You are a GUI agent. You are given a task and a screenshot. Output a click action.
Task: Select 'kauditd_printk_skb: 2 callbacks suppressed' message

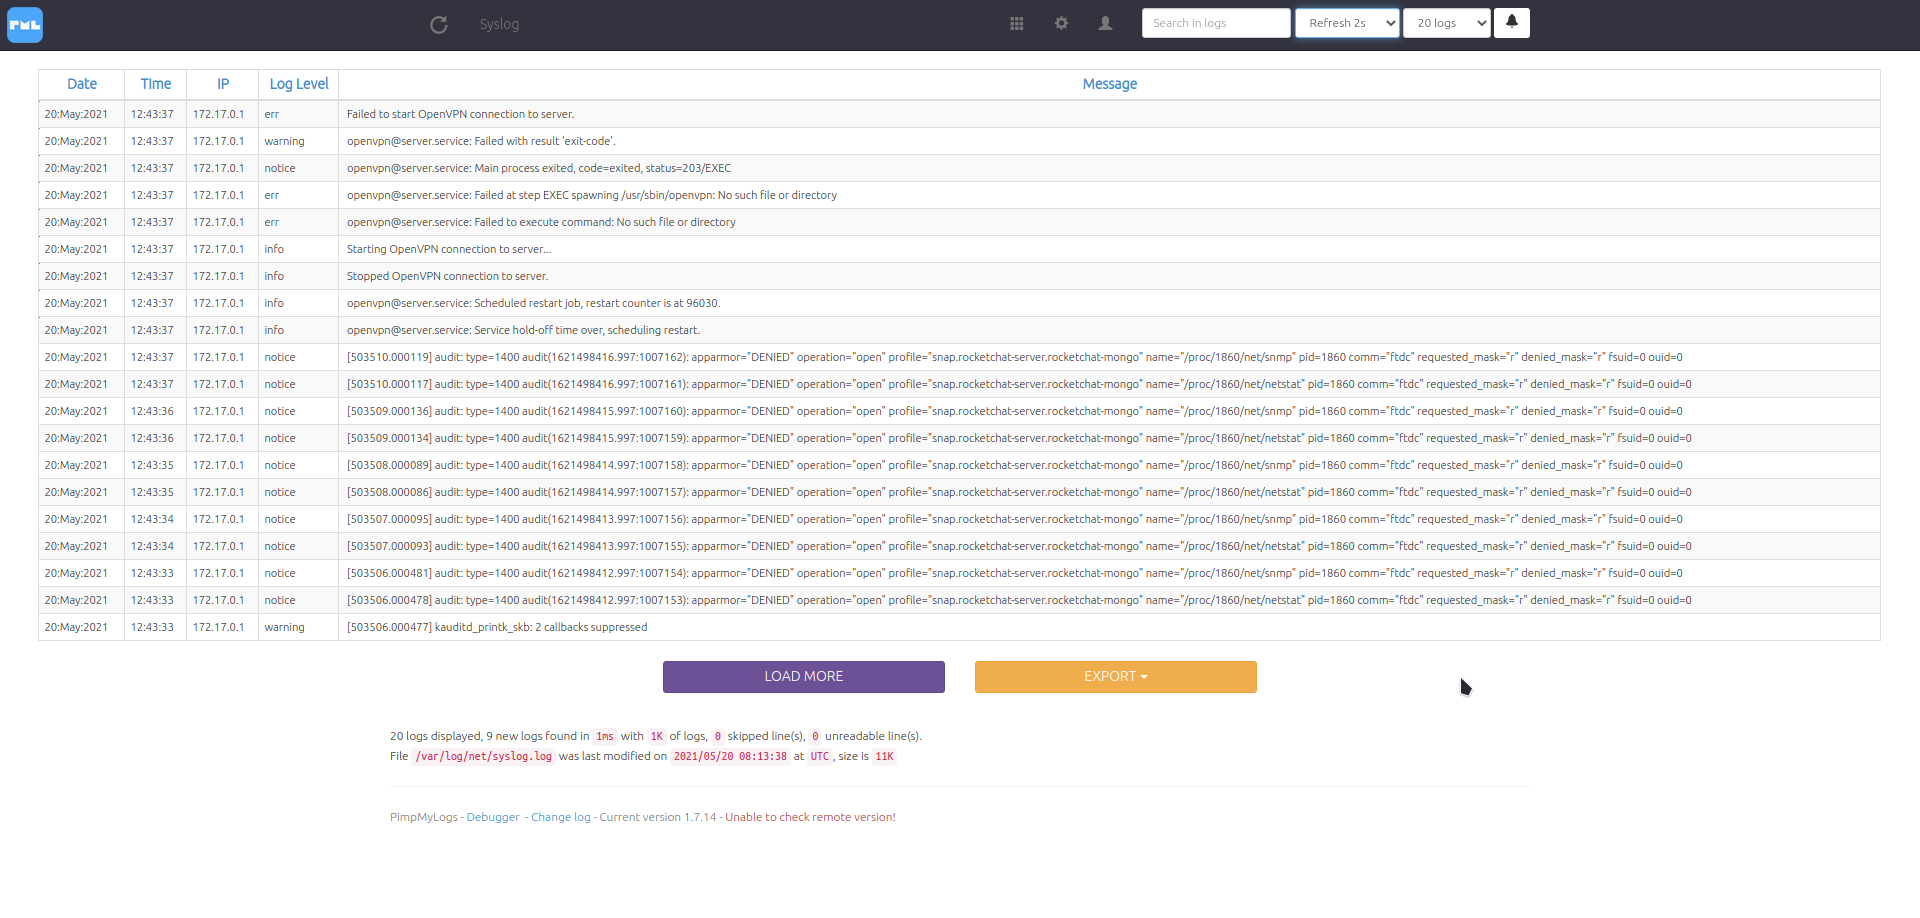(497, 627)
